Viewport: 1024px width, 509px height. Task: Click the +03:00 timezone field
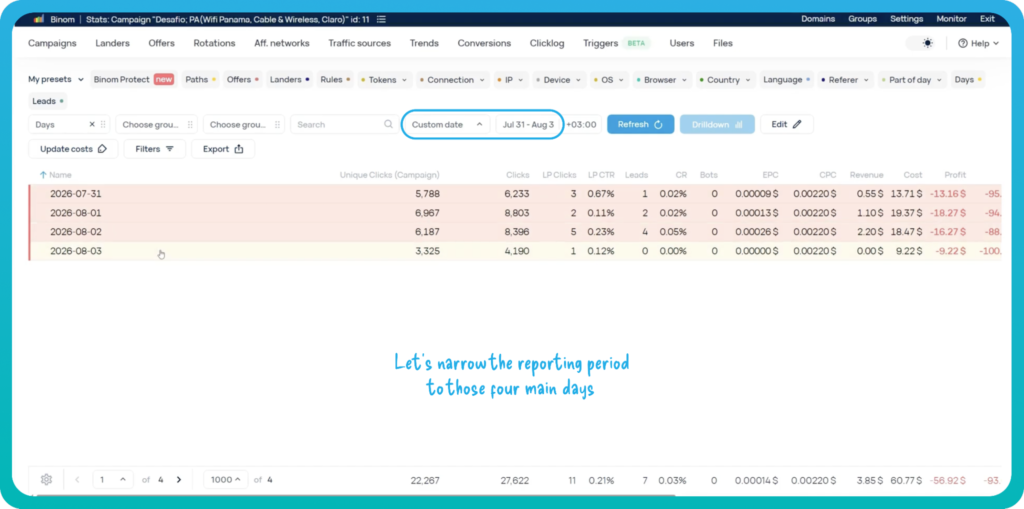(581, 124)
